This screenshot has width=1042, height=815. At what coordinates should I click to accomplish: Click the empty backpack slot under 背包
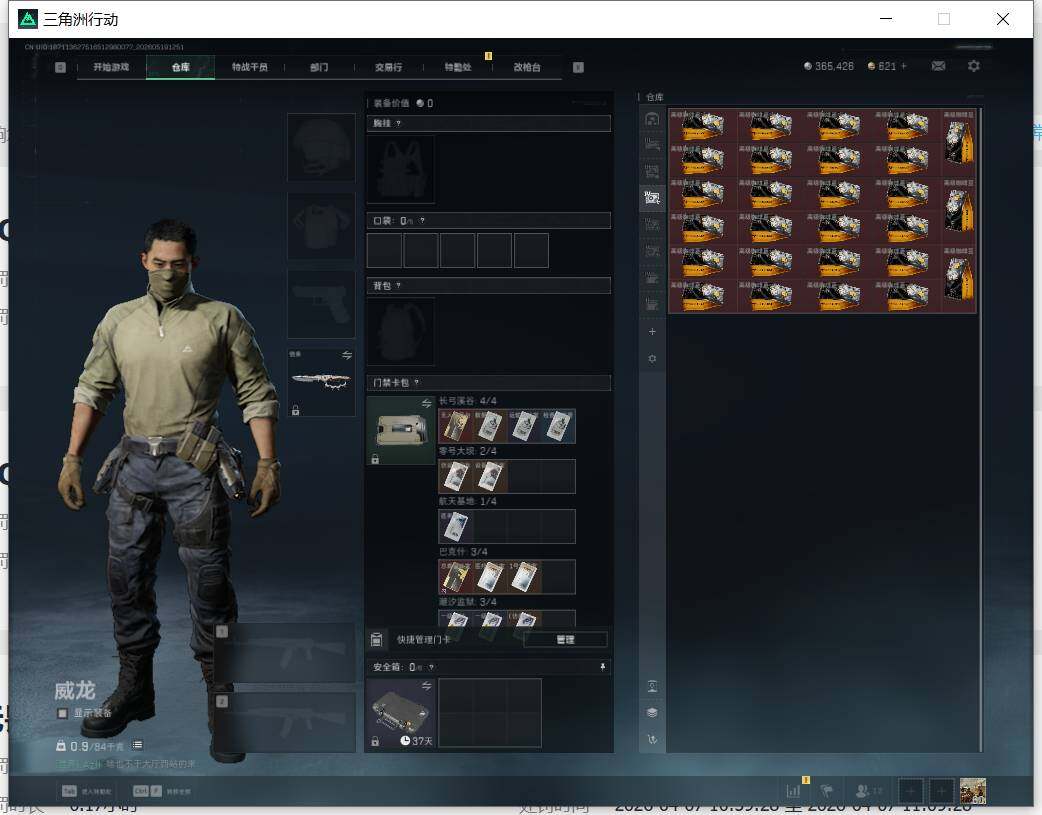[x=401, y=331]
